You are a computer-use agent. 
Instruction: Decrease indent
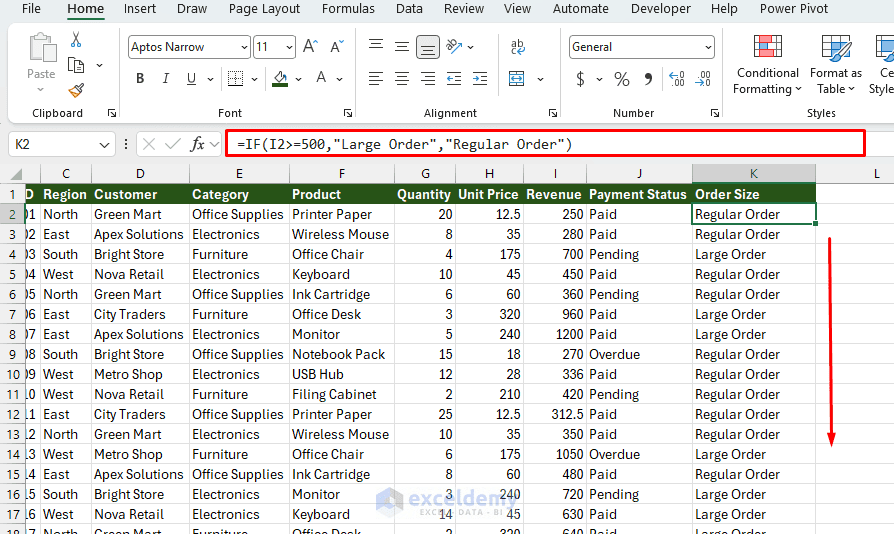click(454, 79)
